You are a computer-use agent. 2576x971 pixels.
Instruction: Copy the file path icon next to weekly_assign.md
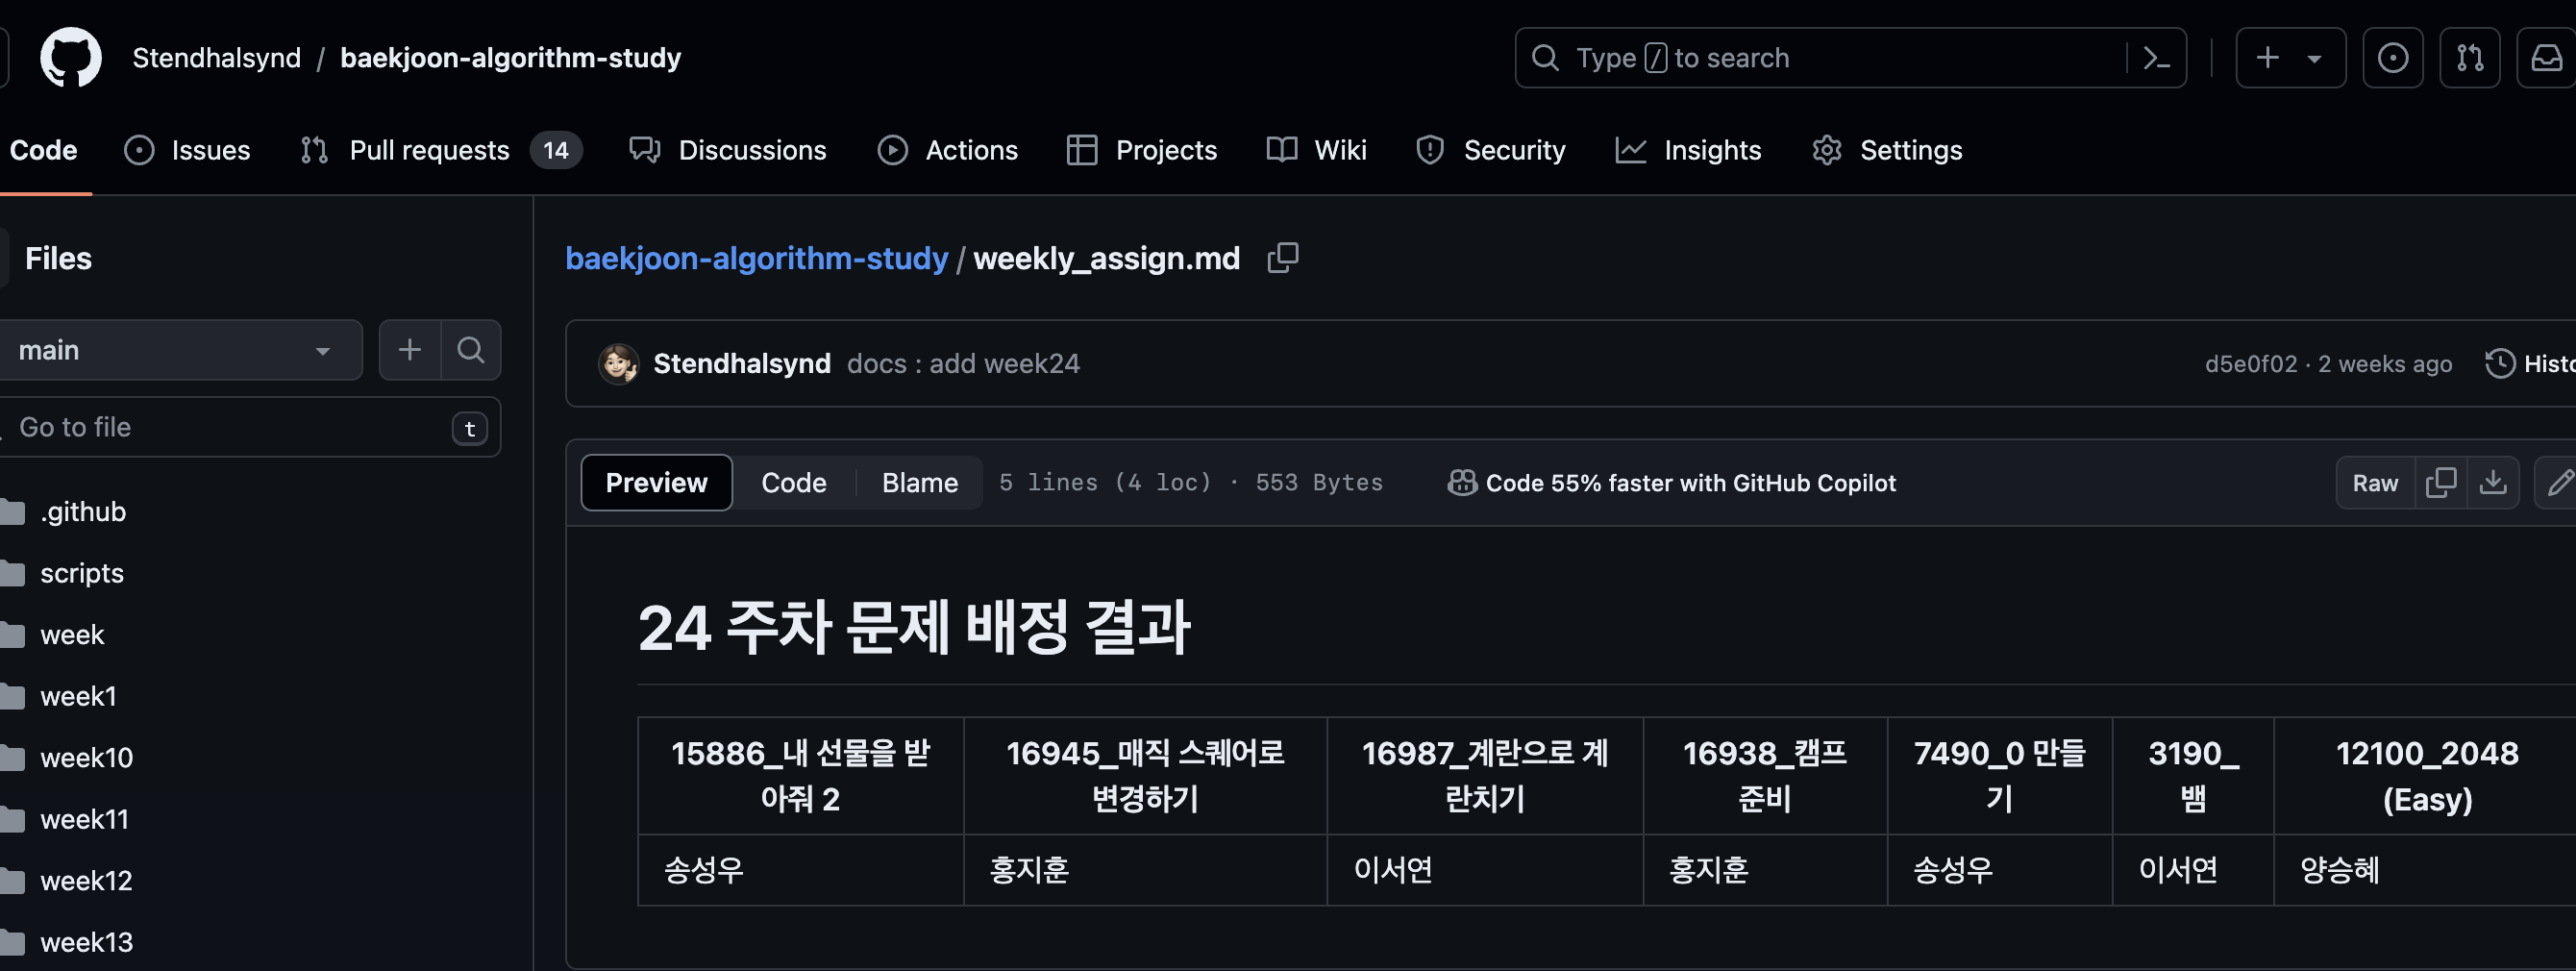pyautogui.click(x=1283, y=258)
